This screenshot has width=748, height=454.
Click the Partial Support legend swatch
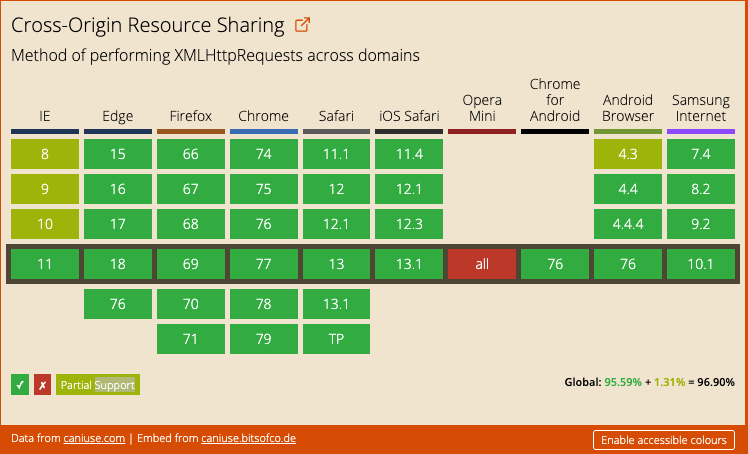click(97, 384)
